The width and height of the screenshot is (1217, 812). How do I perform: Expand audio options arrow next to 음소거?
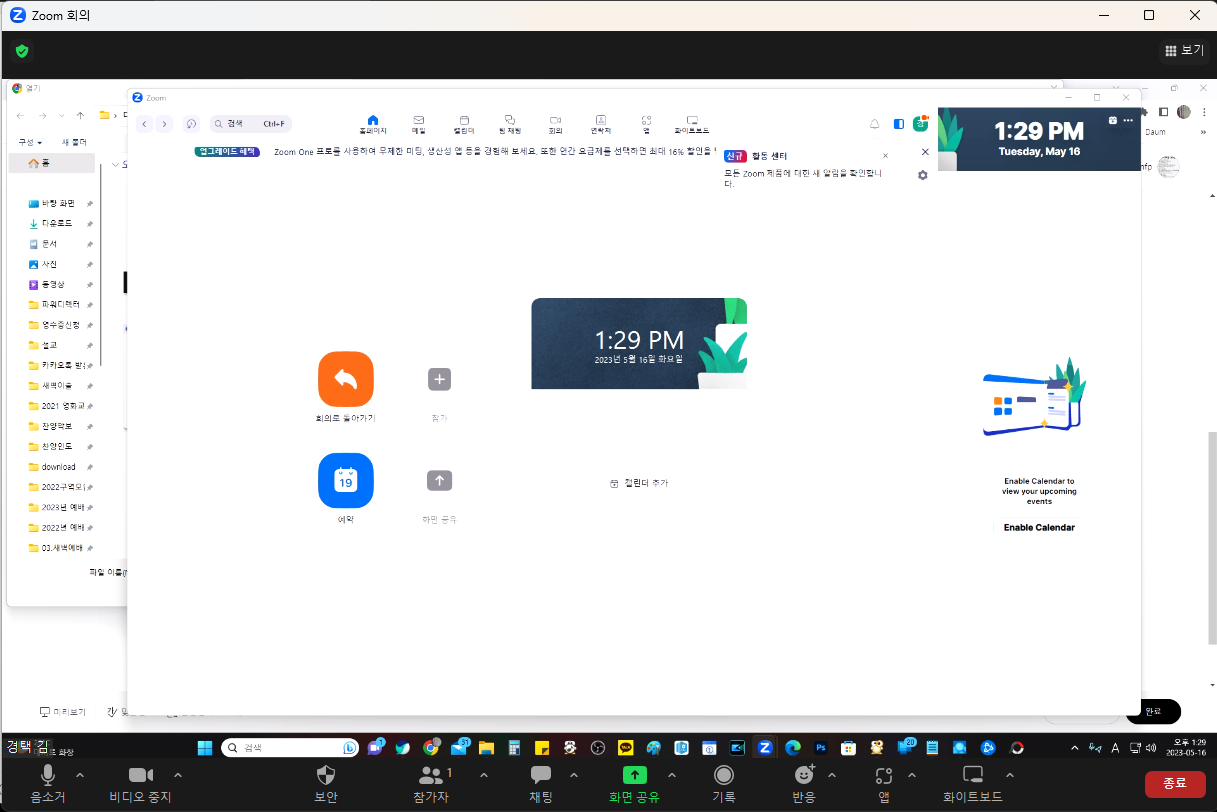(x=80, y=775)
